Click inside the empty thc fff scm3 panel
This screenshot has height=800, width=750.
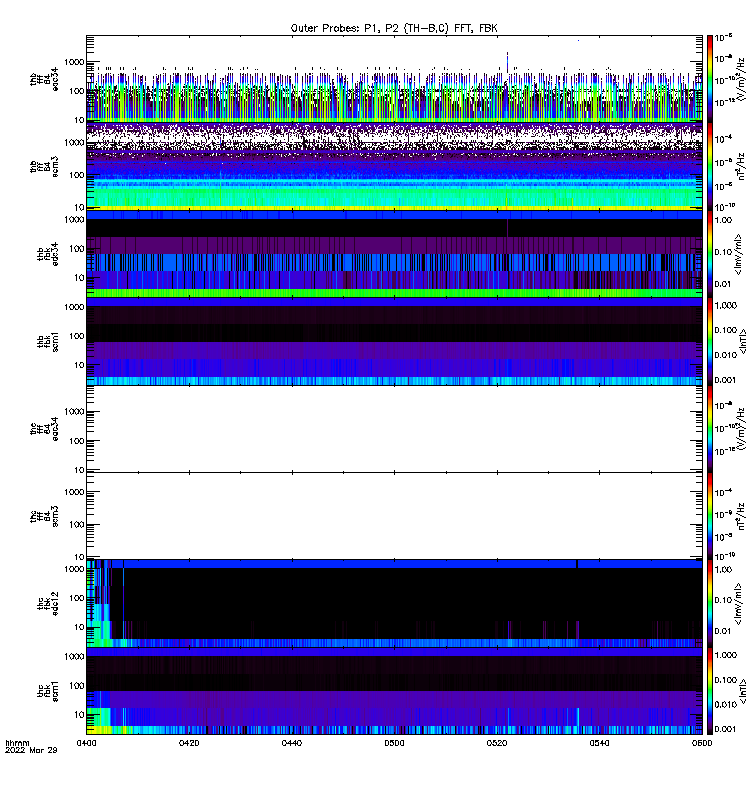pos(394,516)
